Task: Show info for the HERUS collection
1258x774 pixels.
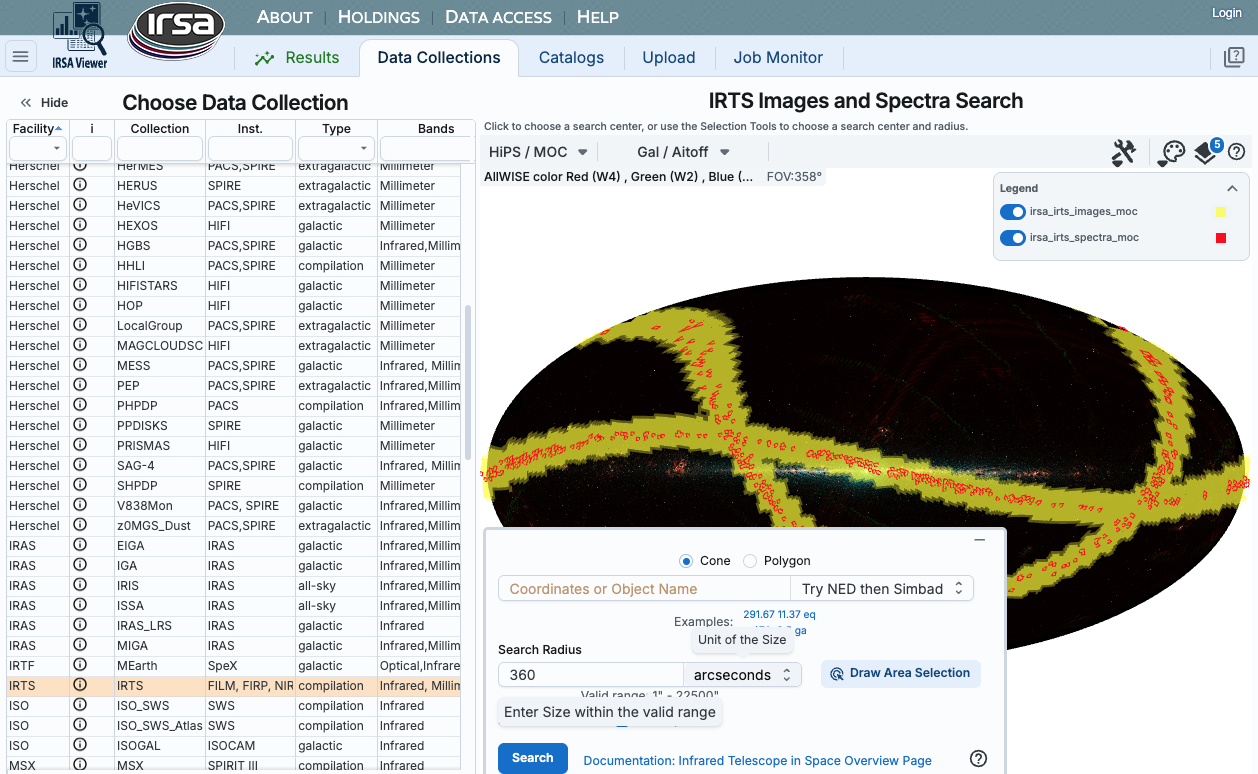Action: tap(80, 185)
